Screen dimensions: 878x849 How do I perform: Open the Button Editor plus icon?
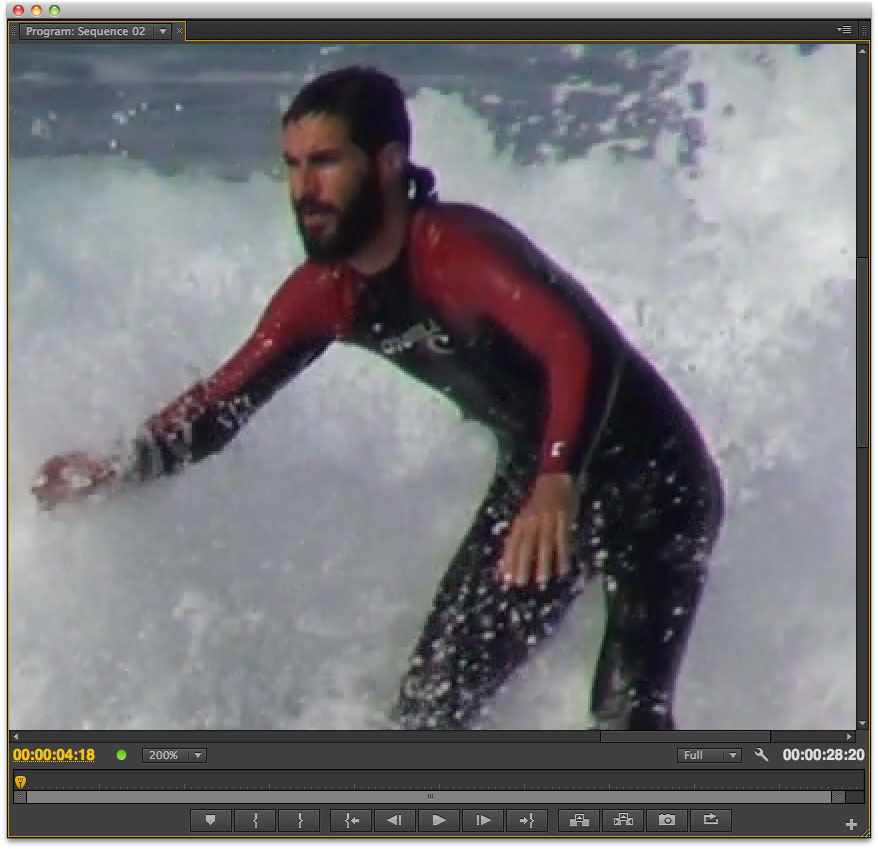click(851, 825)
